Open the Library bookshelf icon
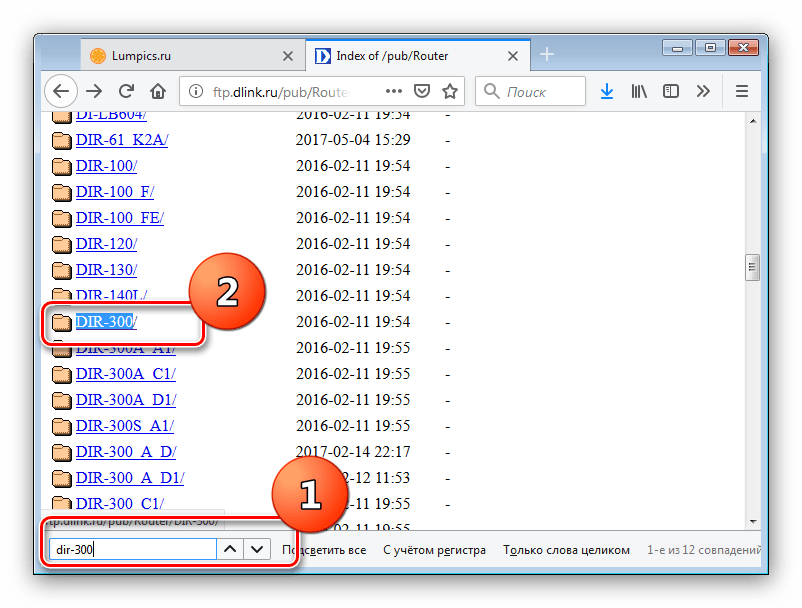This screenshot has height=608, width=802. (x=639, y=91)
